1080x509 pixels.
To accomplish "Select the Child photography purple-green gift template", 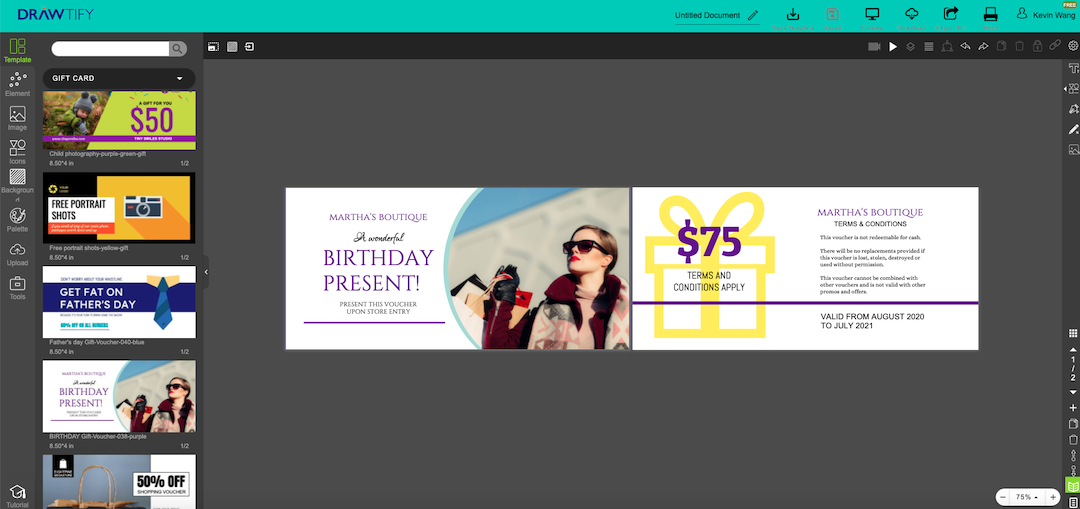I will 118,121.
